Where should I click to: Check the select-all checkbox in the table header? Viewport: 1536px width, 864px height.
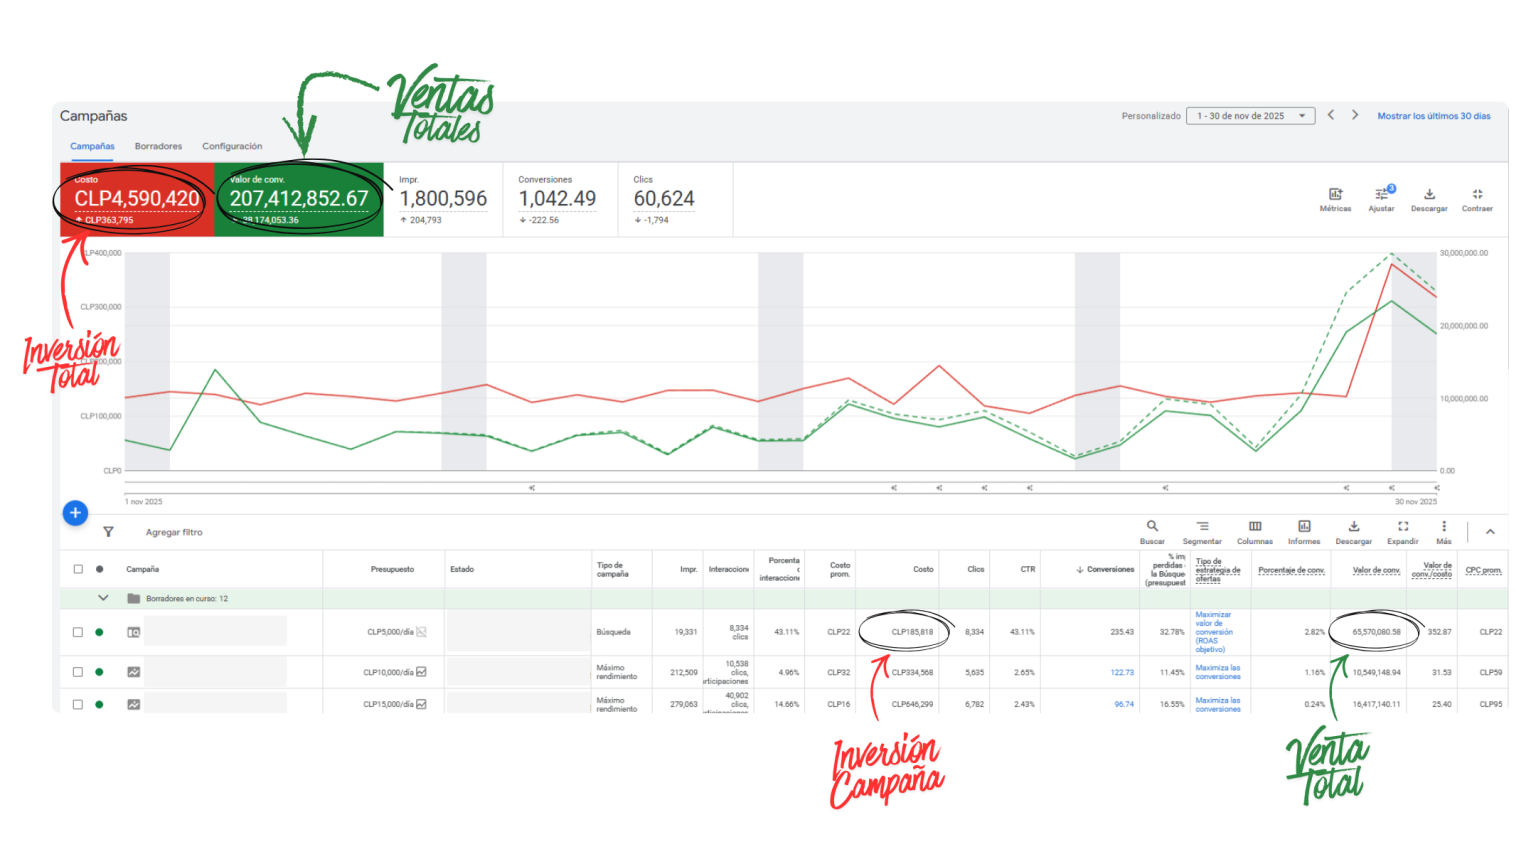pos(78,568)
